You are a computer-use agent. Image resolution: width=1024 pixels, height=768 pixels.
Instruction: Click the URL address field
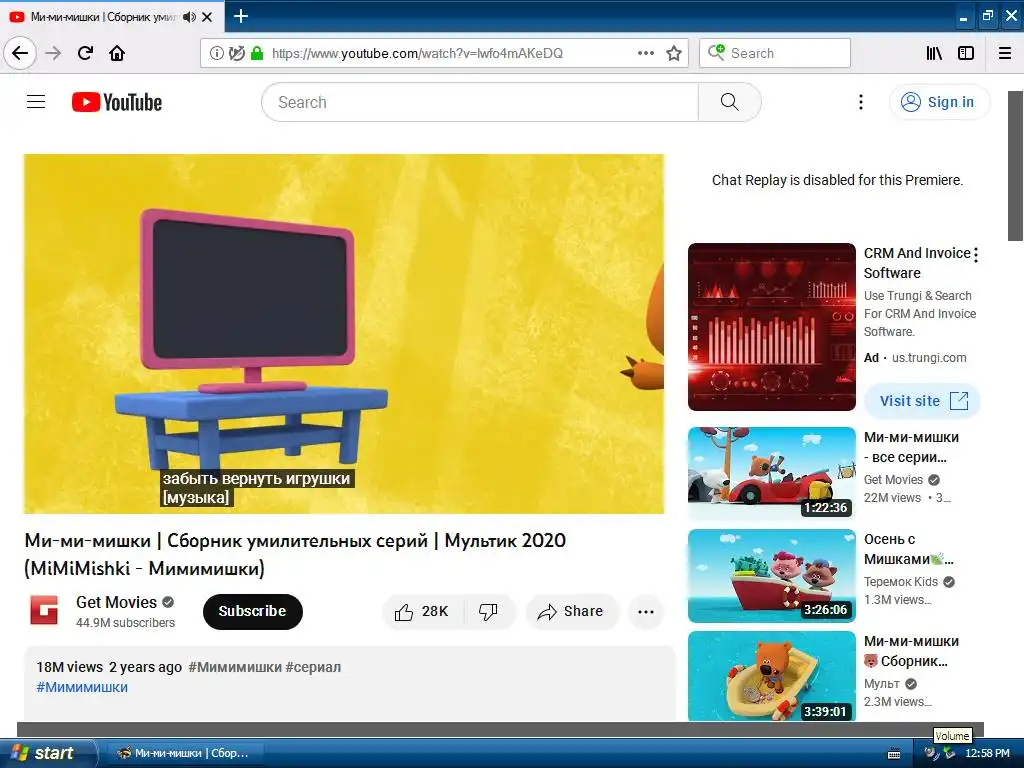pyautogui.click(x=417, y=53)
